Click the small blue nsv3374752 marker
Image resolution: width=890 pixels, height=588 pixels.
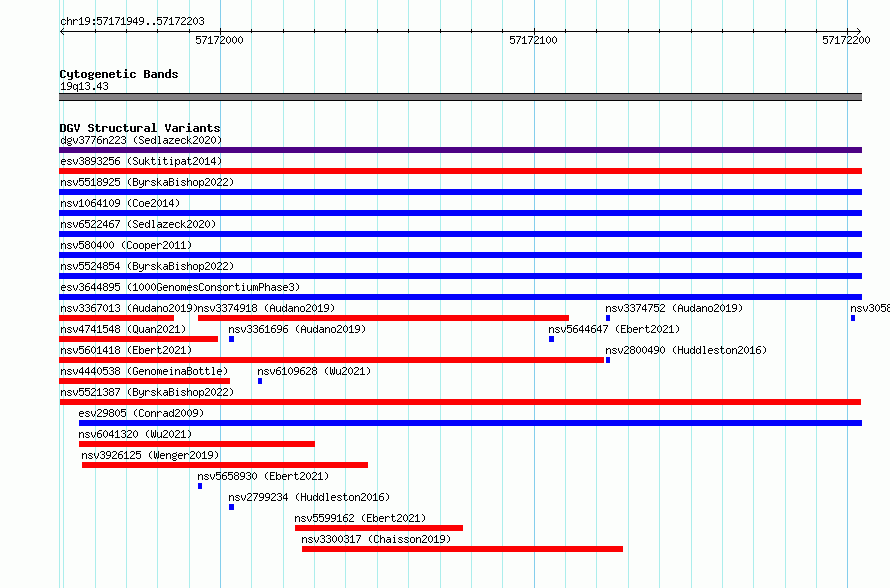click(x=608, y=318)
